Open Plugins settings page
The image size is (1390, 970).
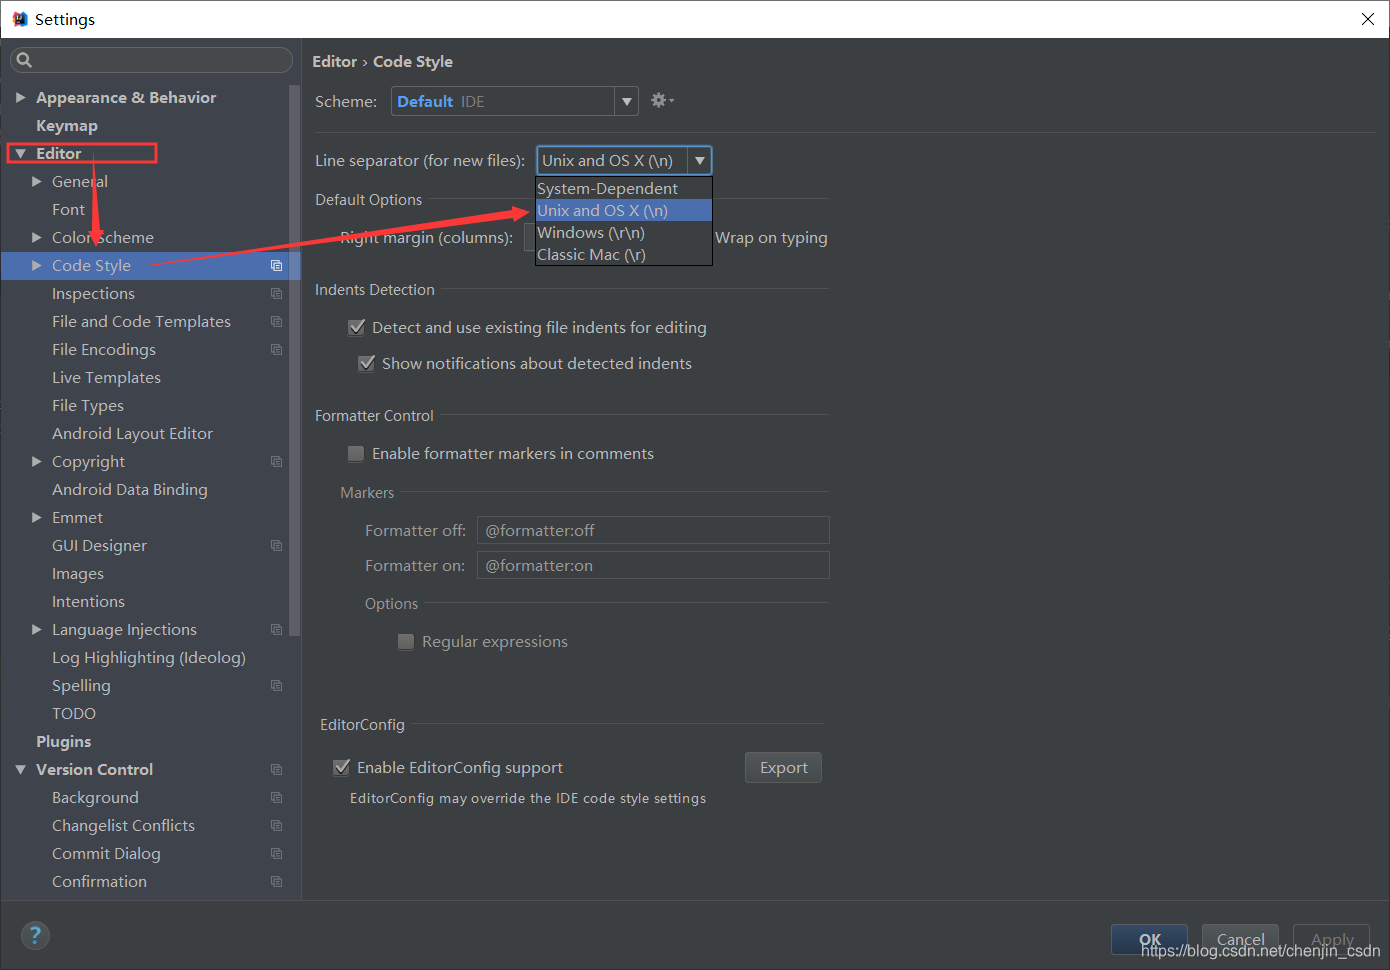(x=63, y=741)
